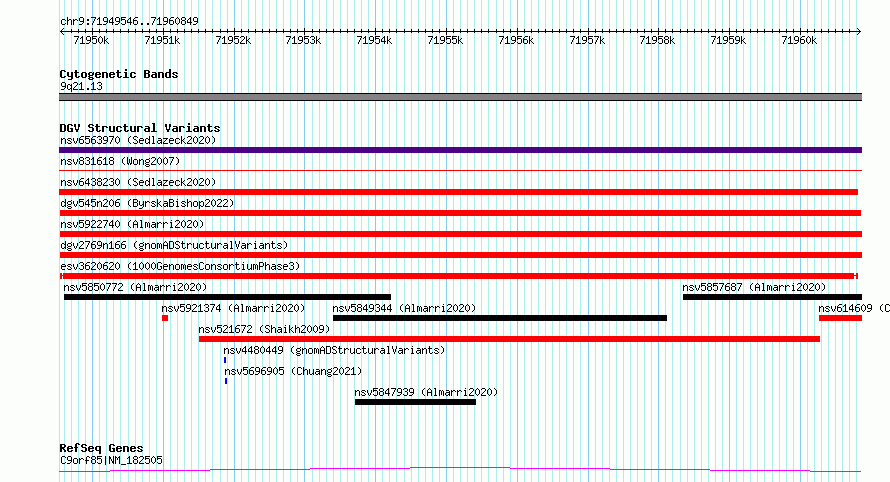
Task: Click the 71955k ruler tick label
Action: pyautogui.click(x=445, y=40)
